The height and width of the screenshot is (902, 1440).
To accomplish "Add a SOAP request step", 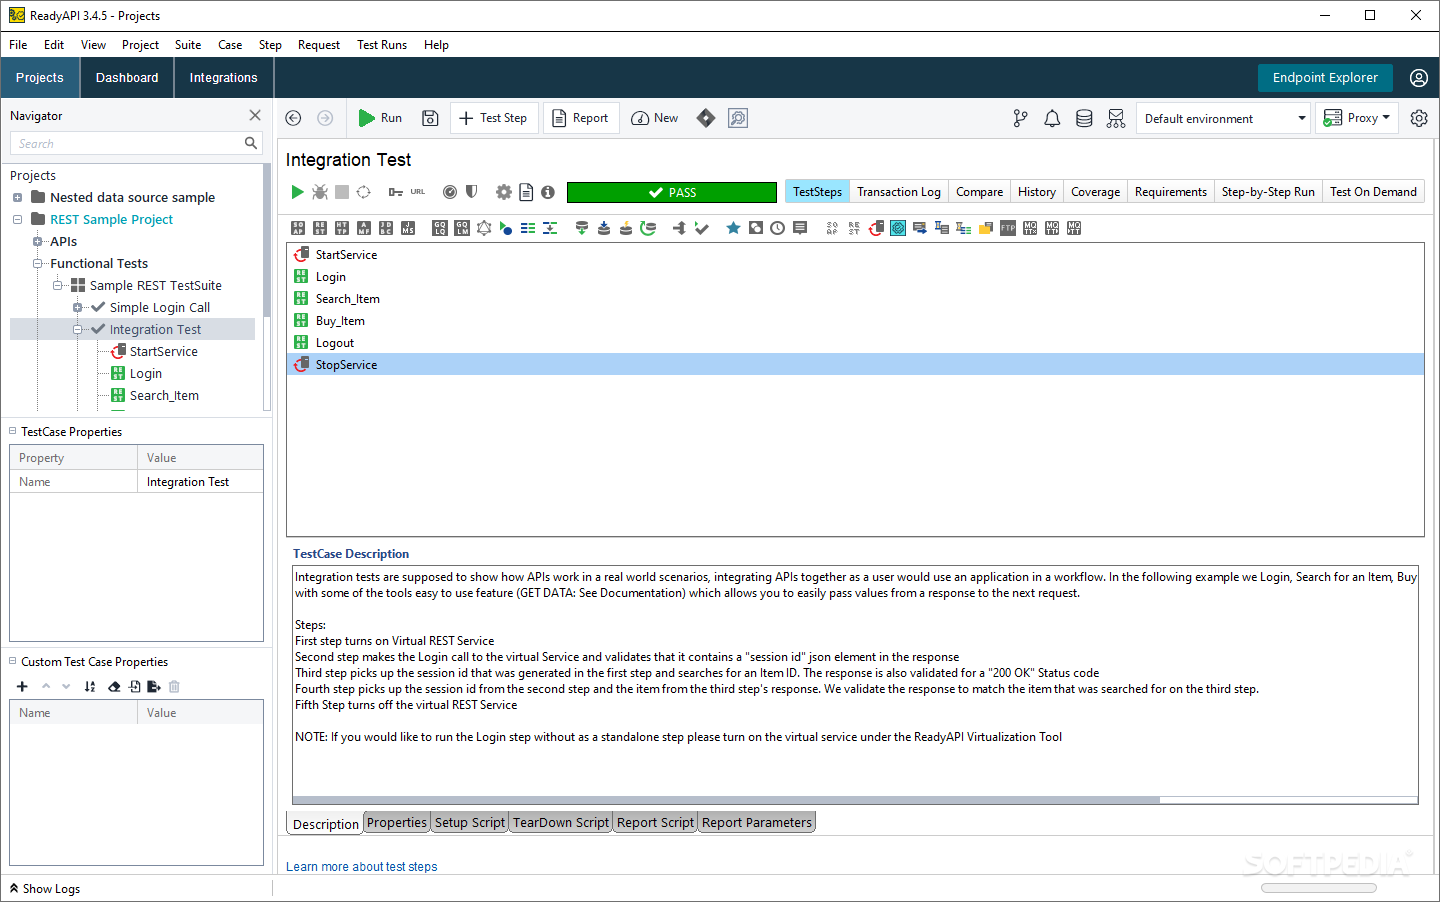I will [x=298, y=228].
